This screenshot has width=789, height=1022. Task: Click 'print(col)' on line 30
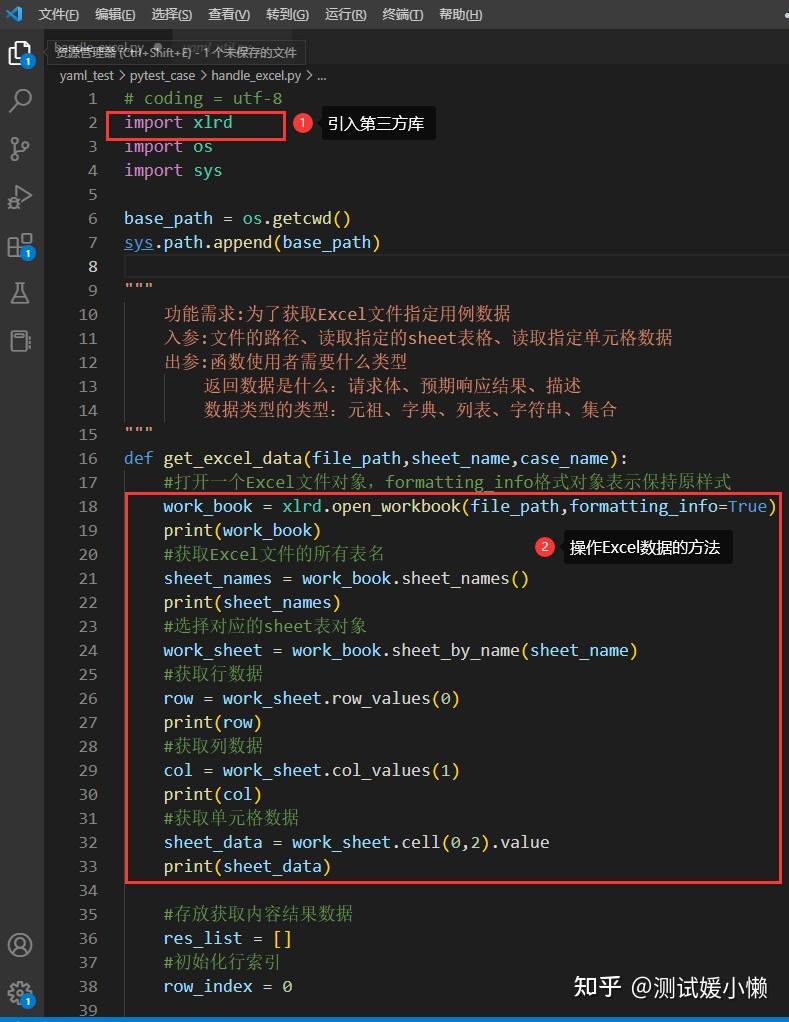212,795
